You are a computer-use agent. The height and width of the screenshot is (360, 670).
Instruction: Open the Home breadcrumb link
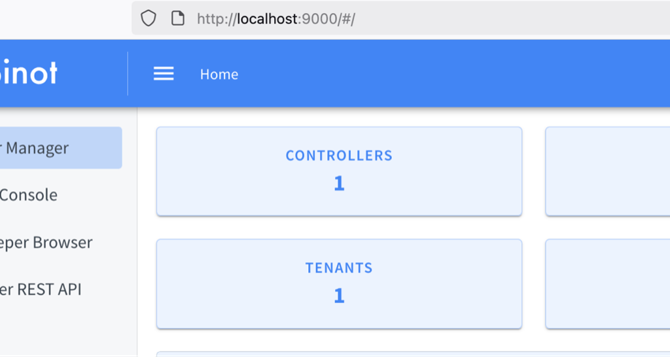pos(219,74)
